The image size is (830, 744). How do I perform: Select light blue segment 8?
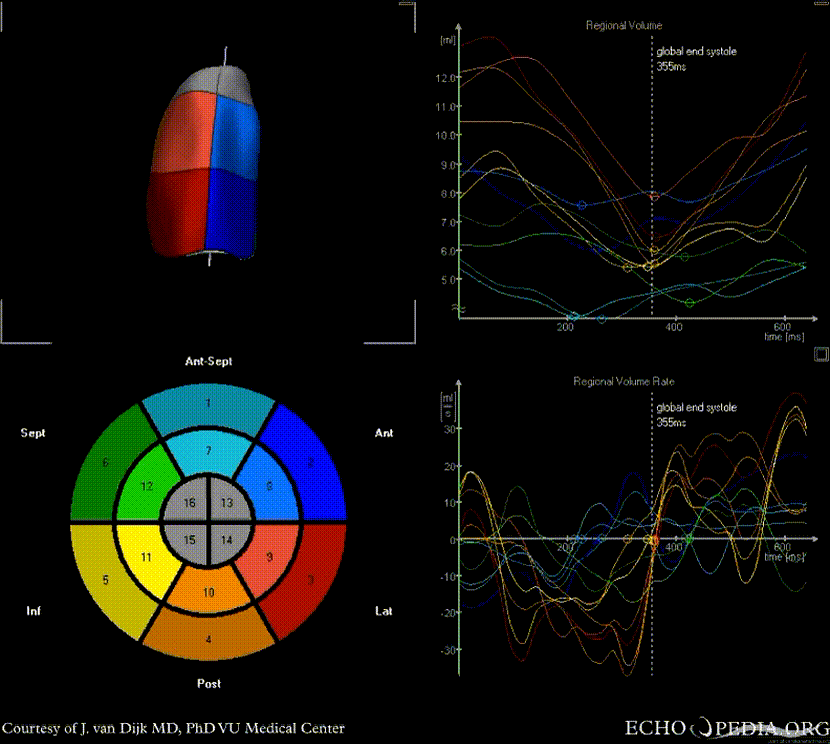(x=268, y=487)
